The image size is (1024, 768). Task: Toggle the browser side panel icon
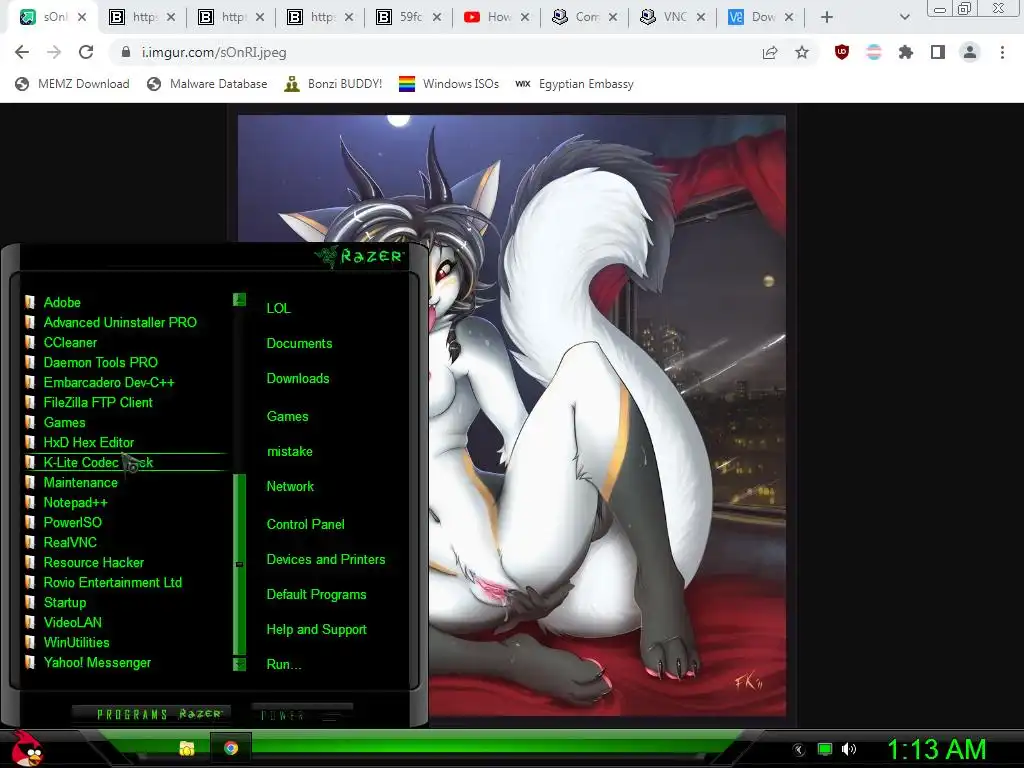(938, 52)
